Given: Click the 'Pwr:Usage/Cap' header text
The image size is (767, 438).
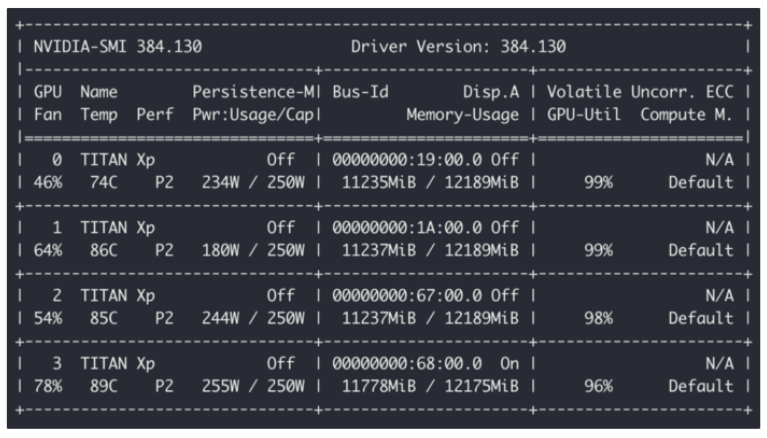Looking at the screenshot, I should coord(253,115).
